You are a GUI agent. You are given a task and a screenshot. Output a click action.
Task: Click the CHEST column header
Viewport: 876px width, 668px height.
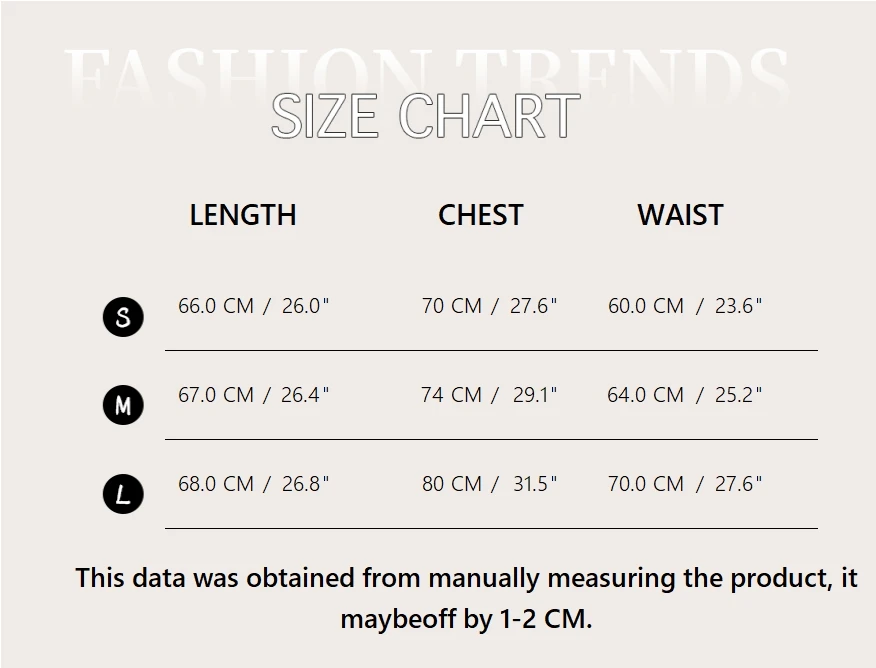click(481, 215)
